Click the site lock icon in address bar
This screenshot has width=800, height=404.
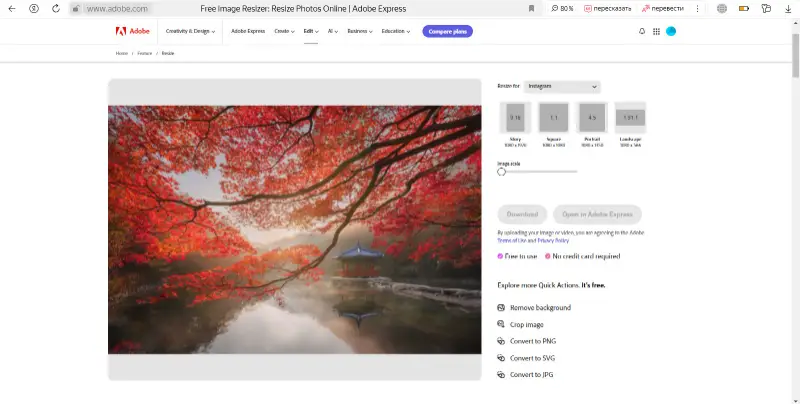[76, 9]
